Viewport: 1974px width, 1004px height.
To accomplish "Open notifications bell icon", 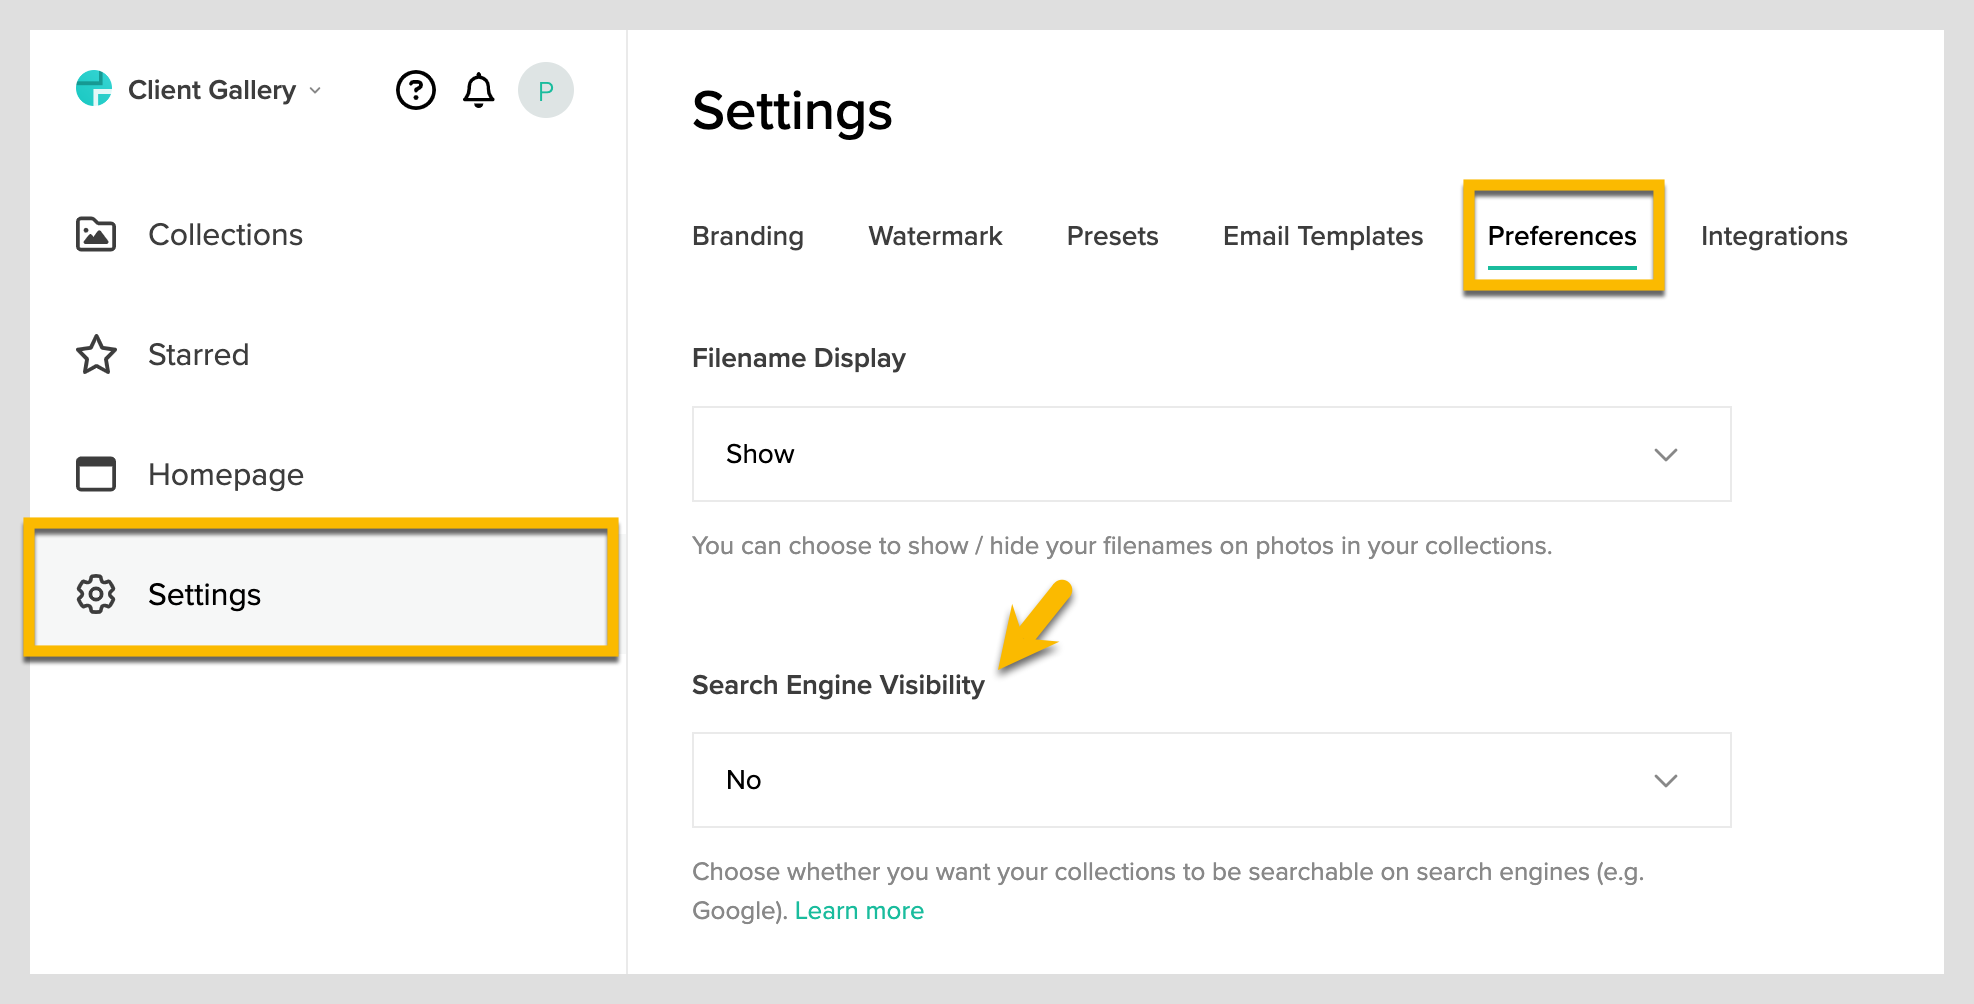I will 479,90.
